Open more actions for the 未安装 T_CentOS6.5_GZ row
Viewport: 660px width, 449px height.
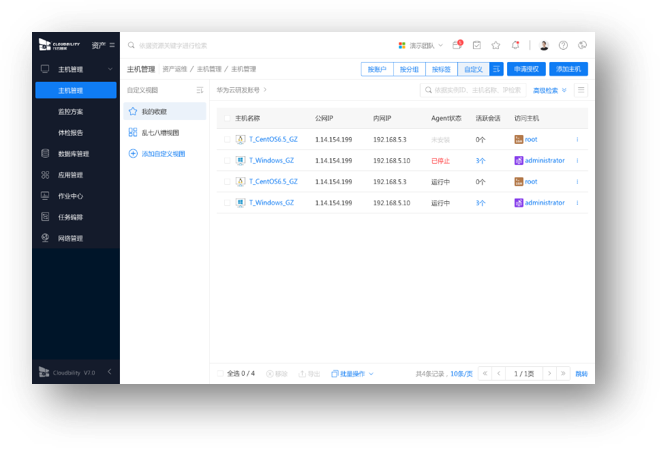(x=577, y=139)
